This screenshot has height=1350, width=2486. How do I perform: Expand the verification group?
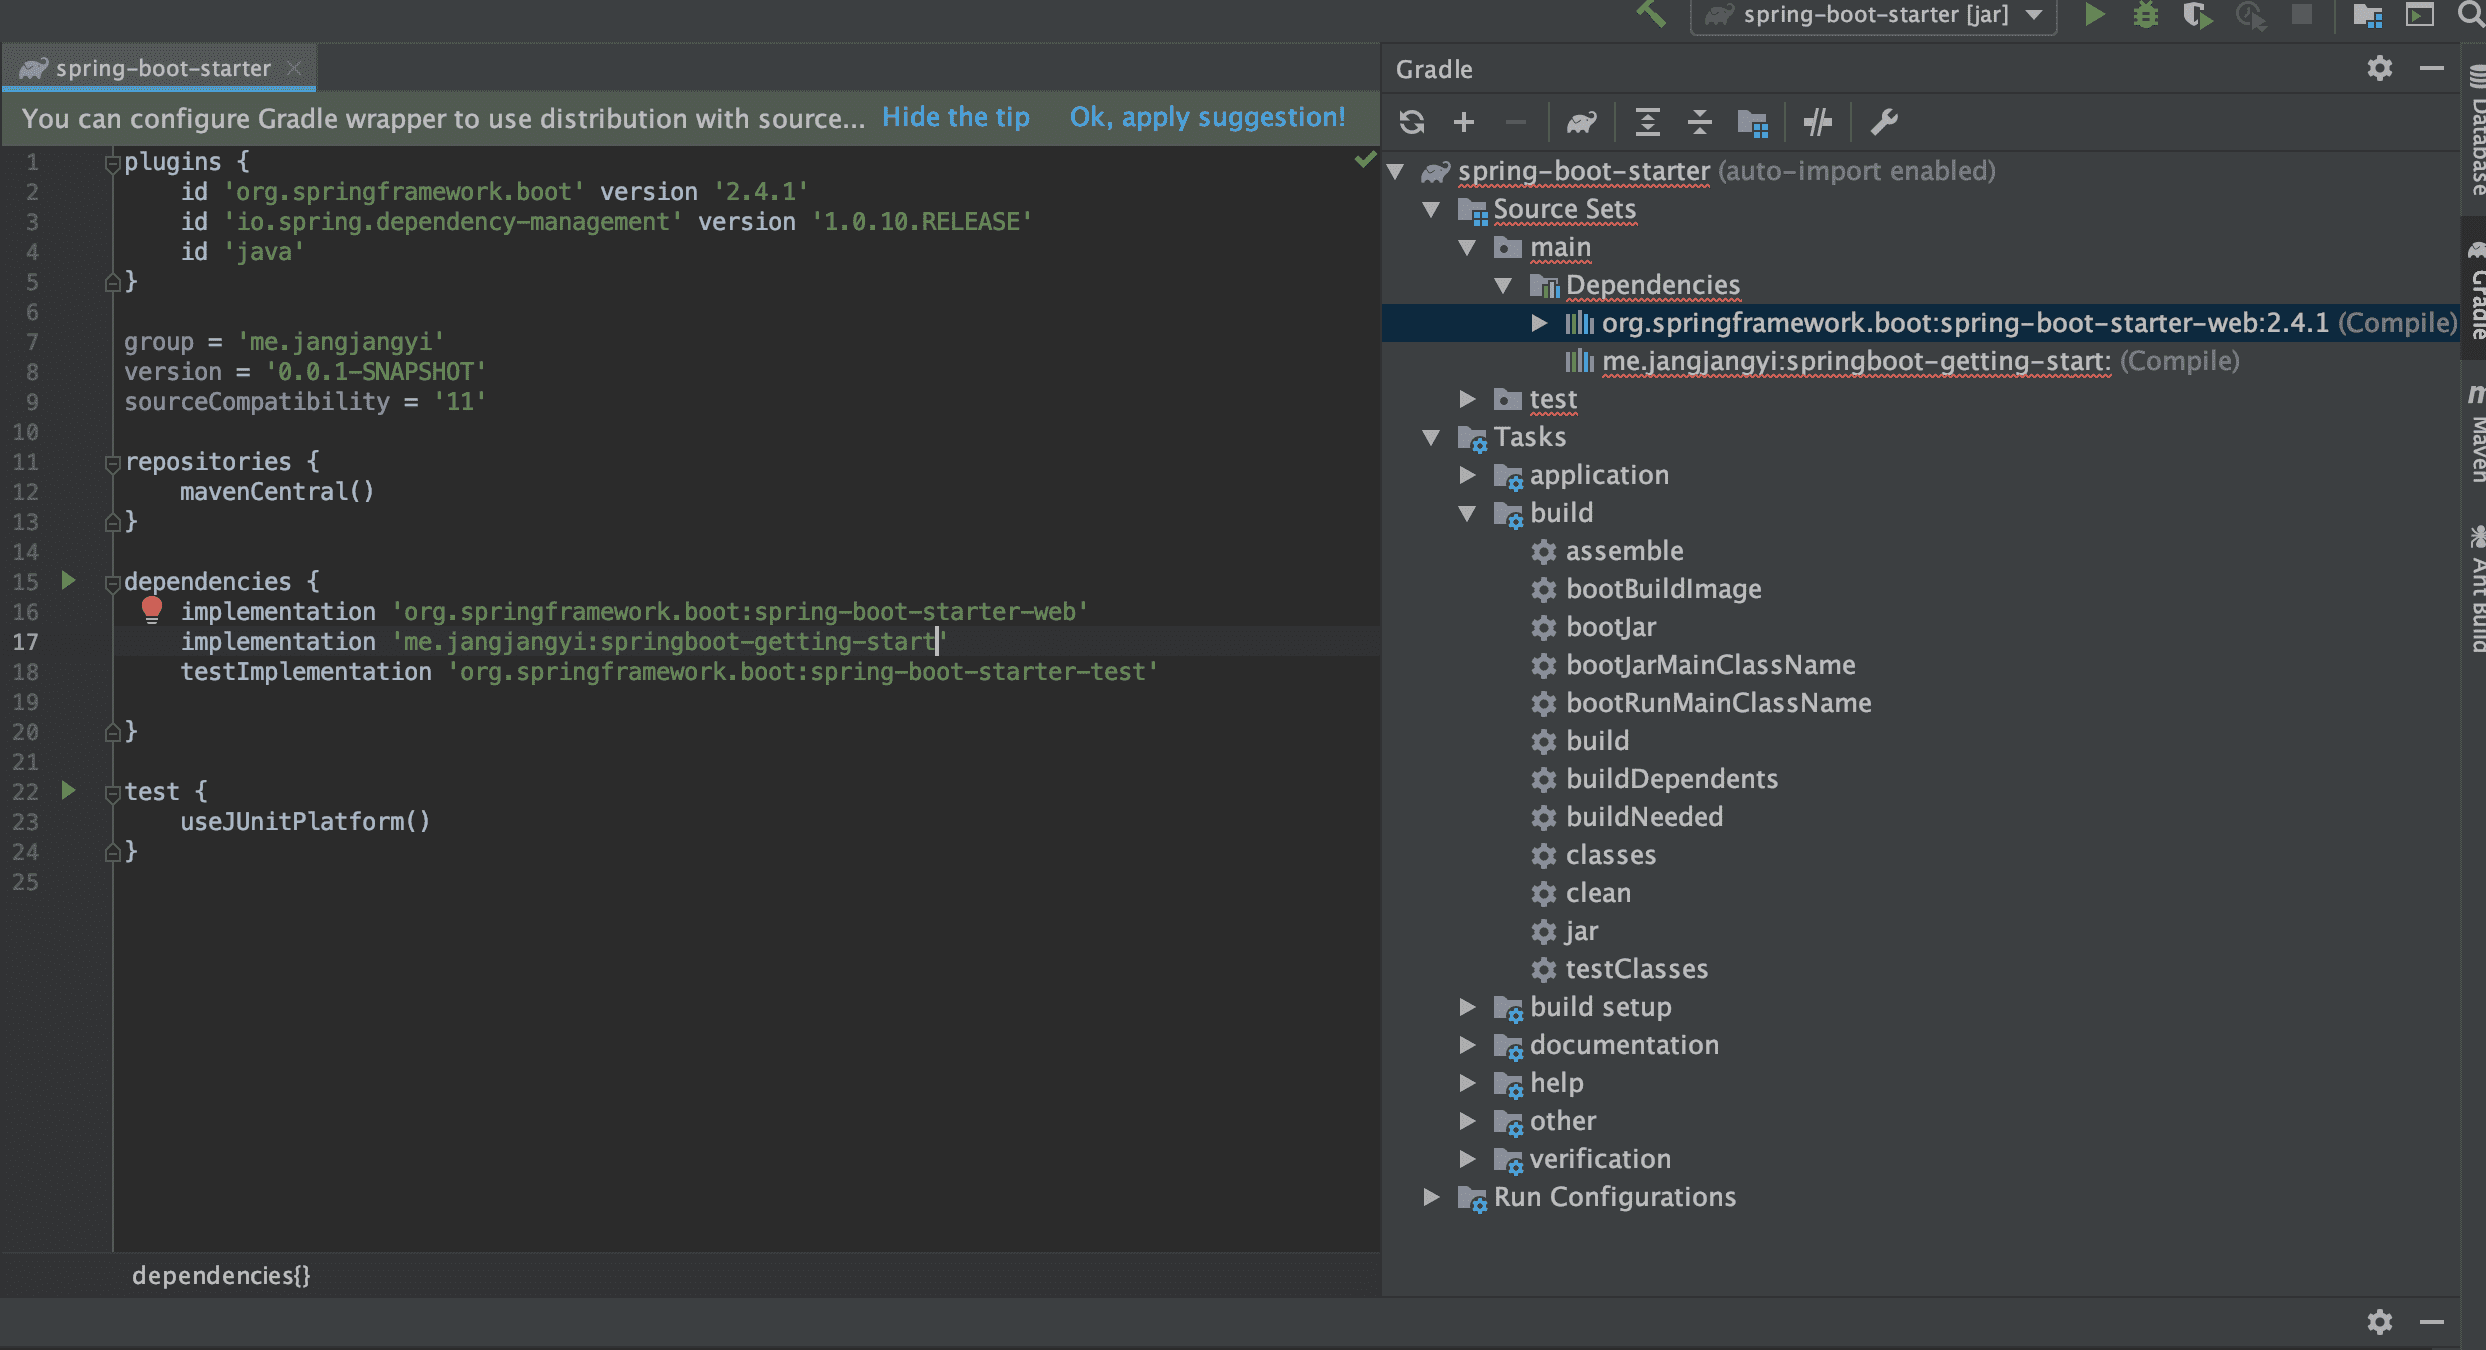pyautogui.click(x=1467, y=1159)
